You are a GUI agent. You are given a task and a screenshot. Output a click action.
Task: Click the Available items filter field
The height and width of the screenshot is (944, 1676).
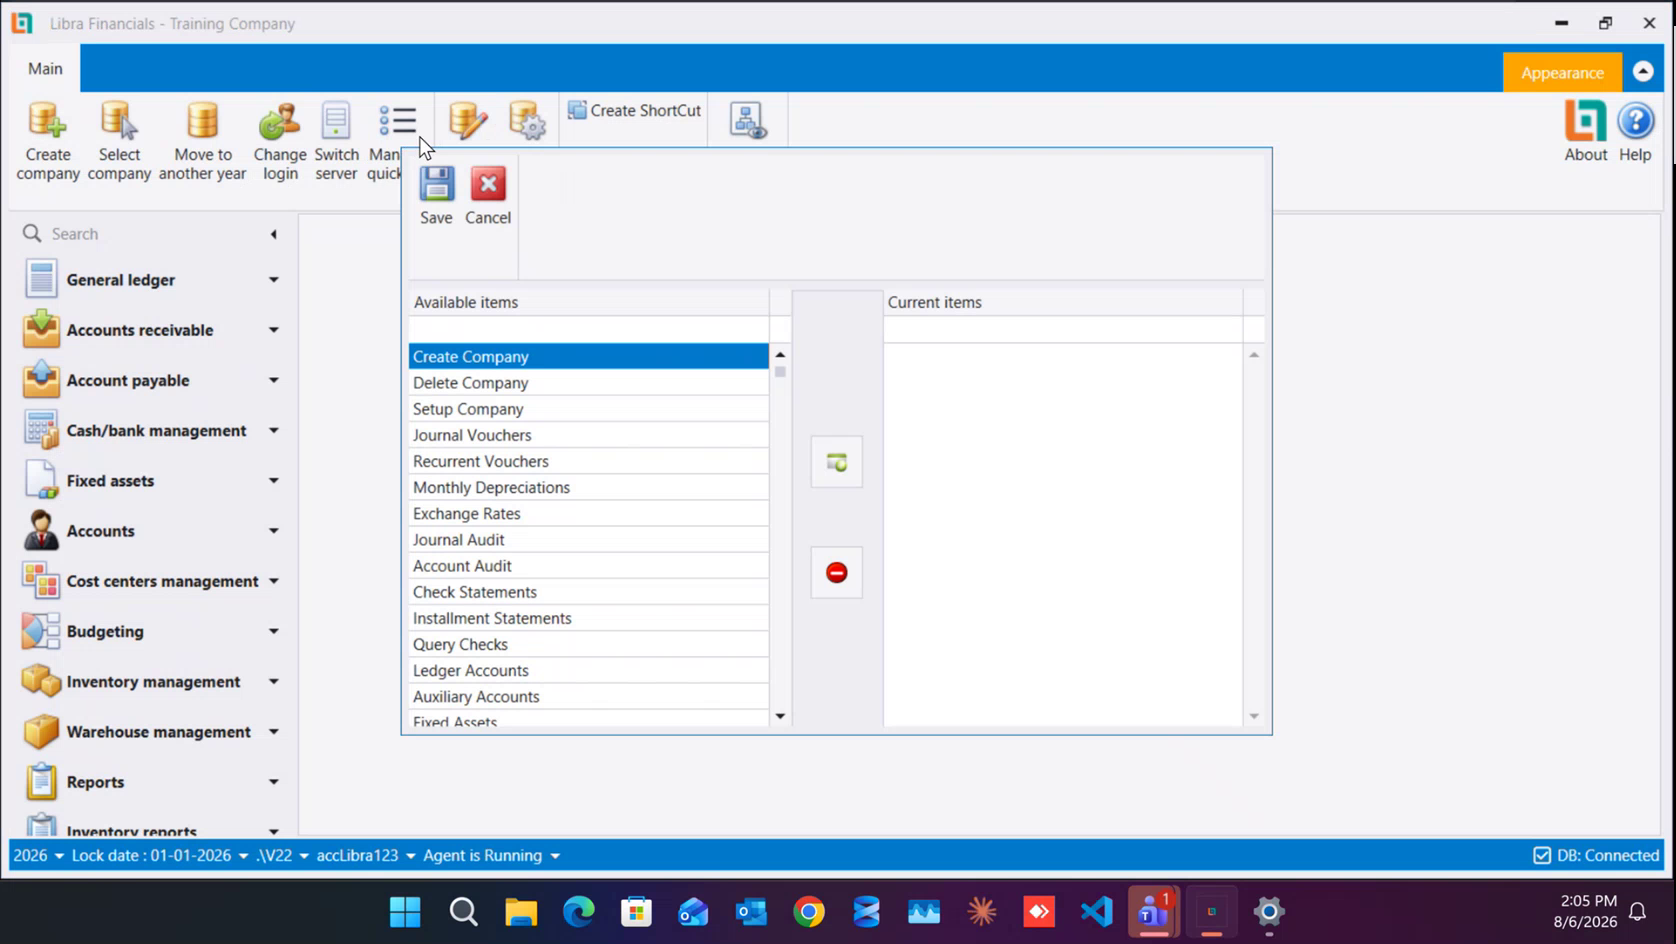[x=588, y=329]
